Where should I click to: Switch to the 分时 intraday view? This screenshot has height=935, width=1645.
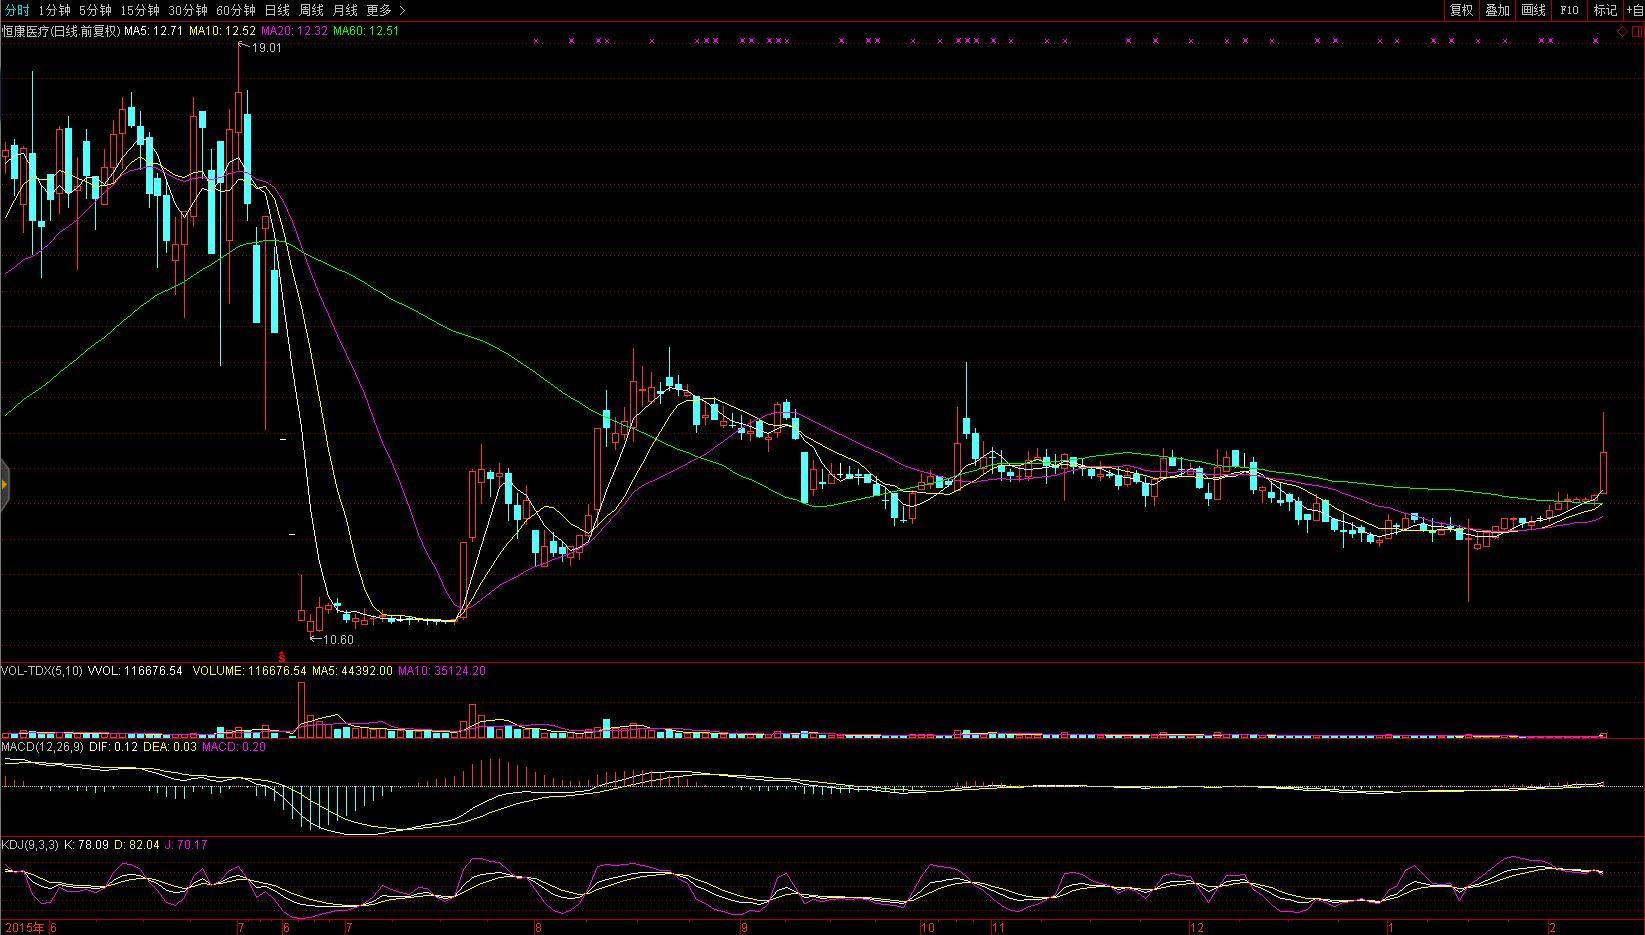coord(17,10)
